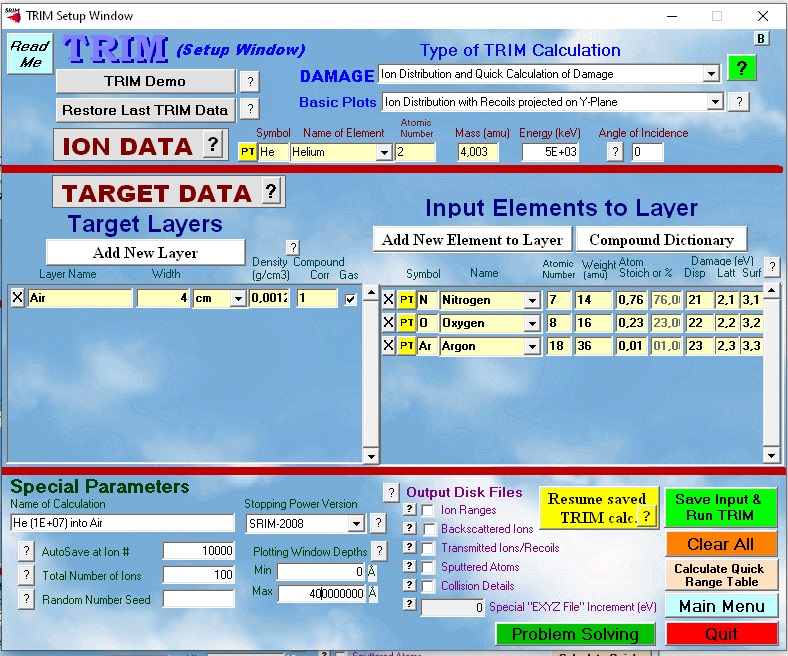Viewport: 788px width, 656px height.
Task: Open help for AutoSave at Ion #
Action: point(26,551)
